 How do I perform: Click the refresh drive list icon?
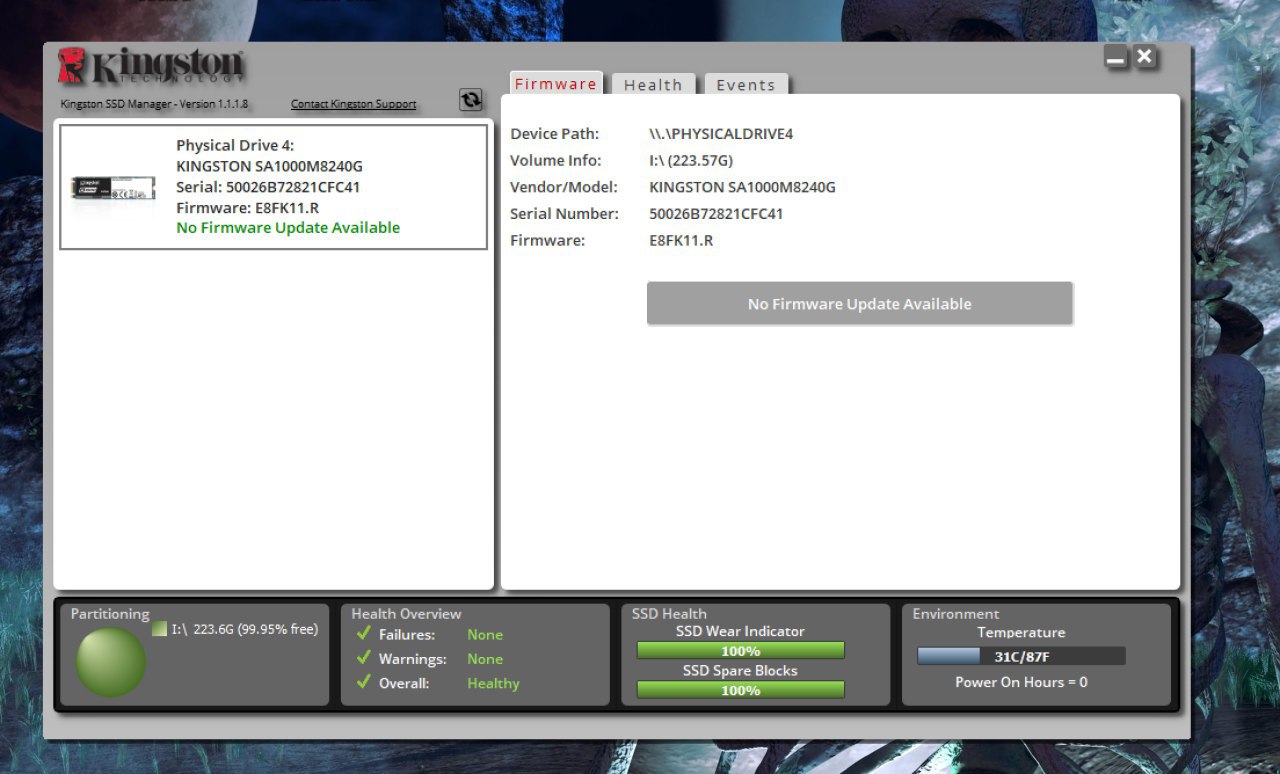[x=470, y=100]
